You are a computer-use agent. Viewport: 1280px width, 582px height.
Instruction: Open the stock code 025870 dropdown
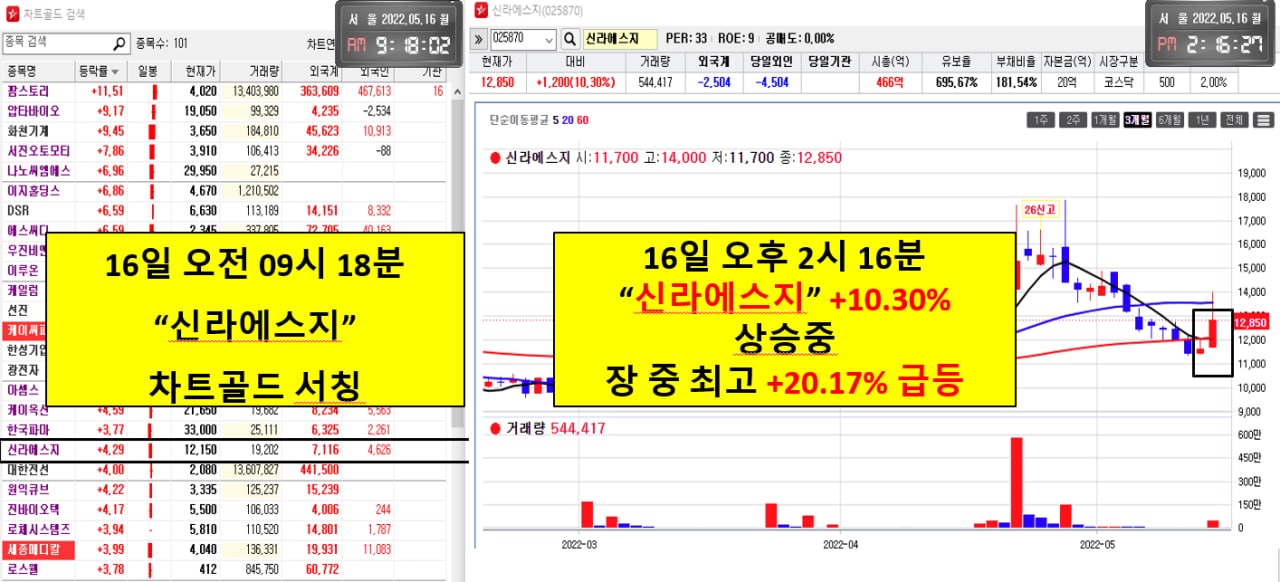(x=547, y=39)
